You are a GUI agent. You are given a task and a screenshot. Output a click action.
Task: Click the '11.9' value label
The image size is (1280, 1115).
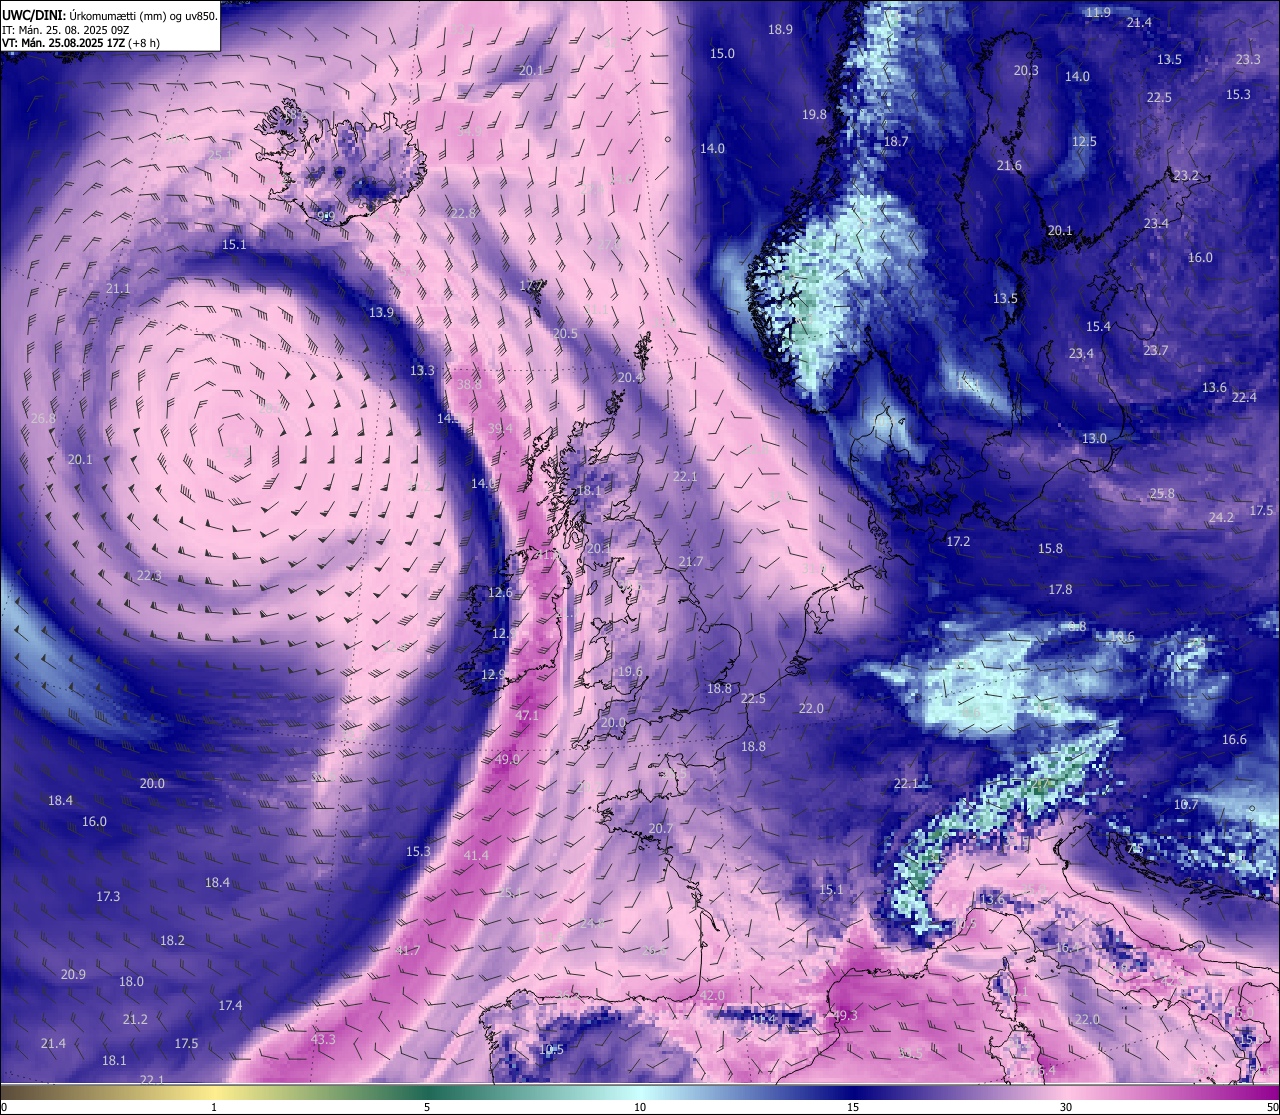(x=1098, y=12)
